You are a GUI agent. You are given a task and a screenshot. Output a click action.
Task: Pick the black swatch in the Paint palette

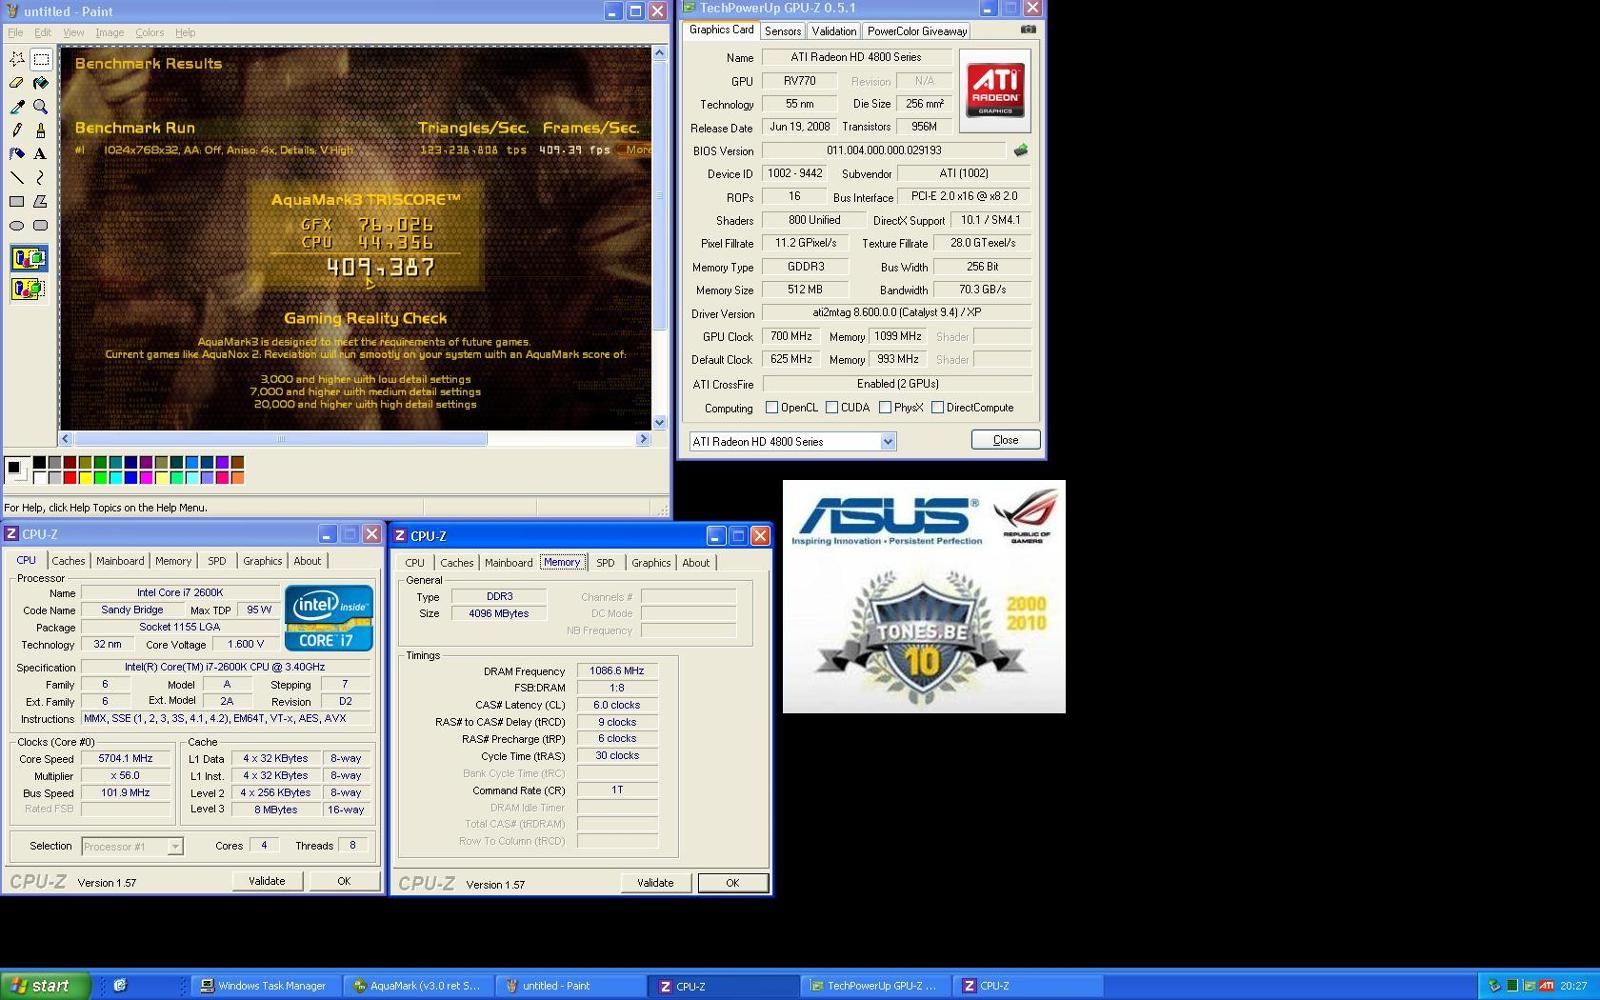(x=39, y=462)
